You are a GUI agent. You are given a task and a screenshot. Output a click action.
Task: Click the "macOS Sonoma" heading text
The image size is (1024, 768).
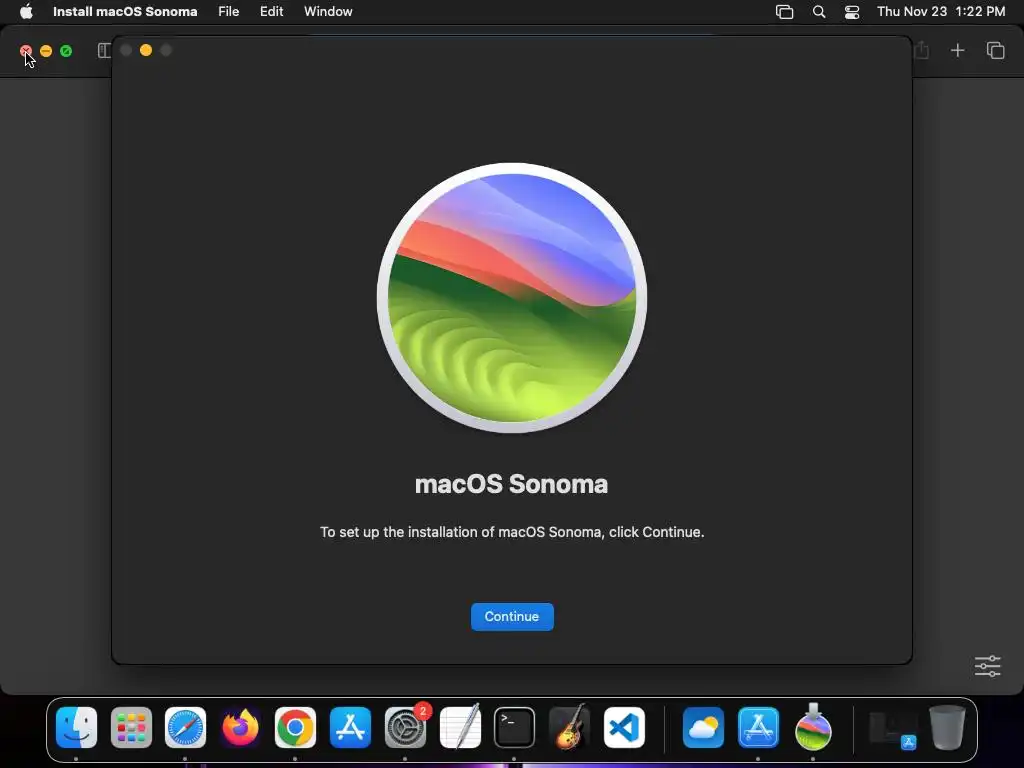pyautogui.click(x=511, y=484)
